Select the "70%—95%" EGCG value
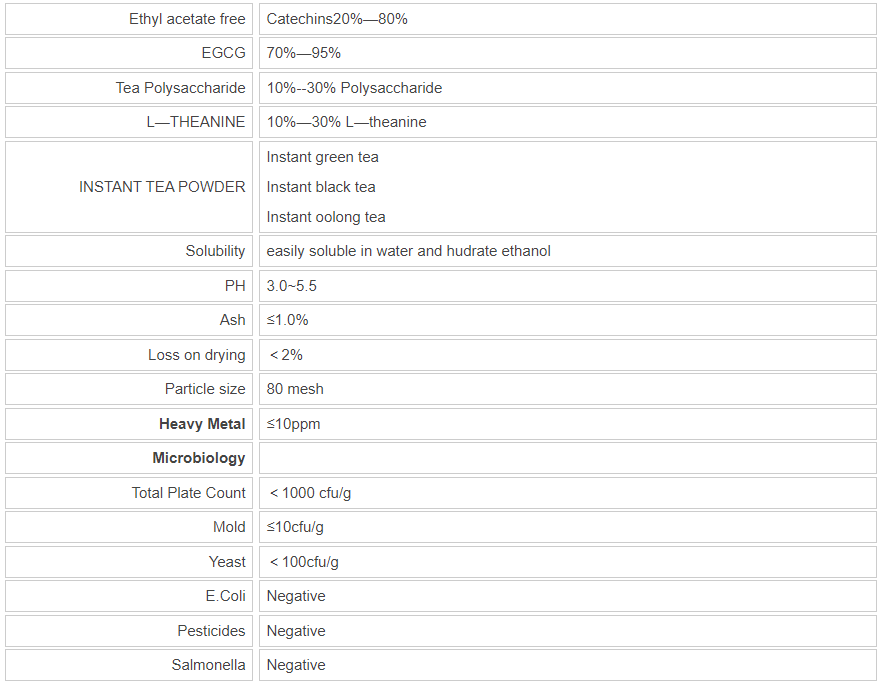Image resolution: width=884 pixels, height=685 pixels. click(304, 53)
